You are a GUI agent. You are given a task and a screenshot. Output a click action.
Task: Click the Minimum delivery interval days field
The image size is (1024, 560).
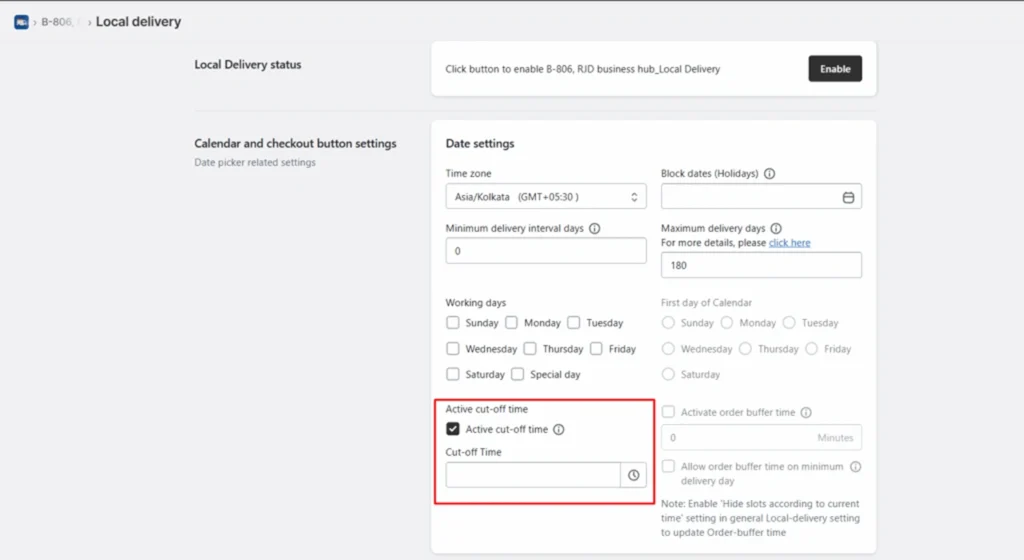[x=545, y=251]
